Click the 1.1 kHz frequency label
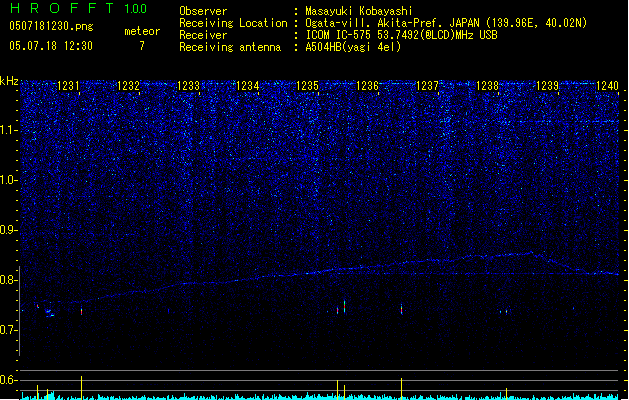 click(x=8, y=130)
